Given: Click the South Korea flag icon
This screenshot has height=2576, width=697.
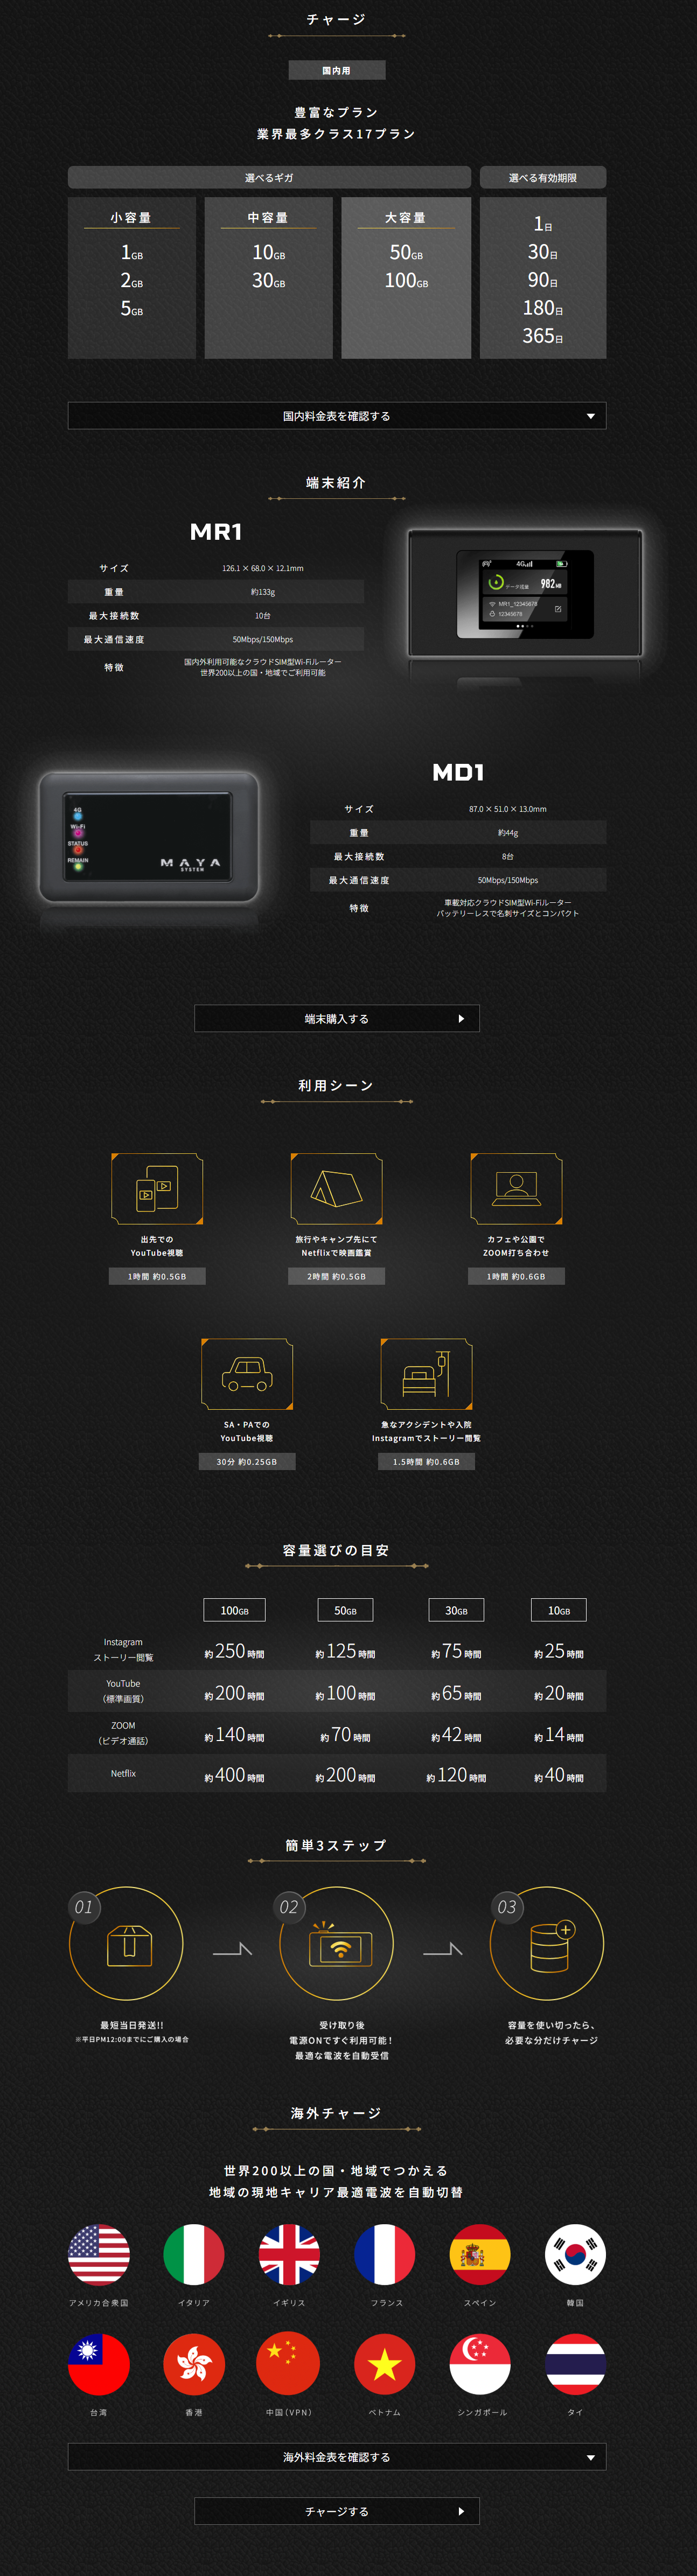Looking at the screenshot, I should (575, 2254).
